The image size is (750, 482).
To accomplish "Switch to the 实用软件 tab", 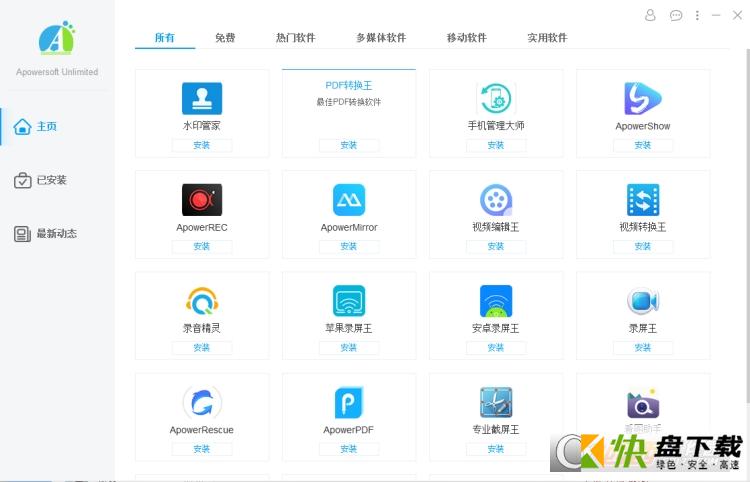I will (547, 38).
